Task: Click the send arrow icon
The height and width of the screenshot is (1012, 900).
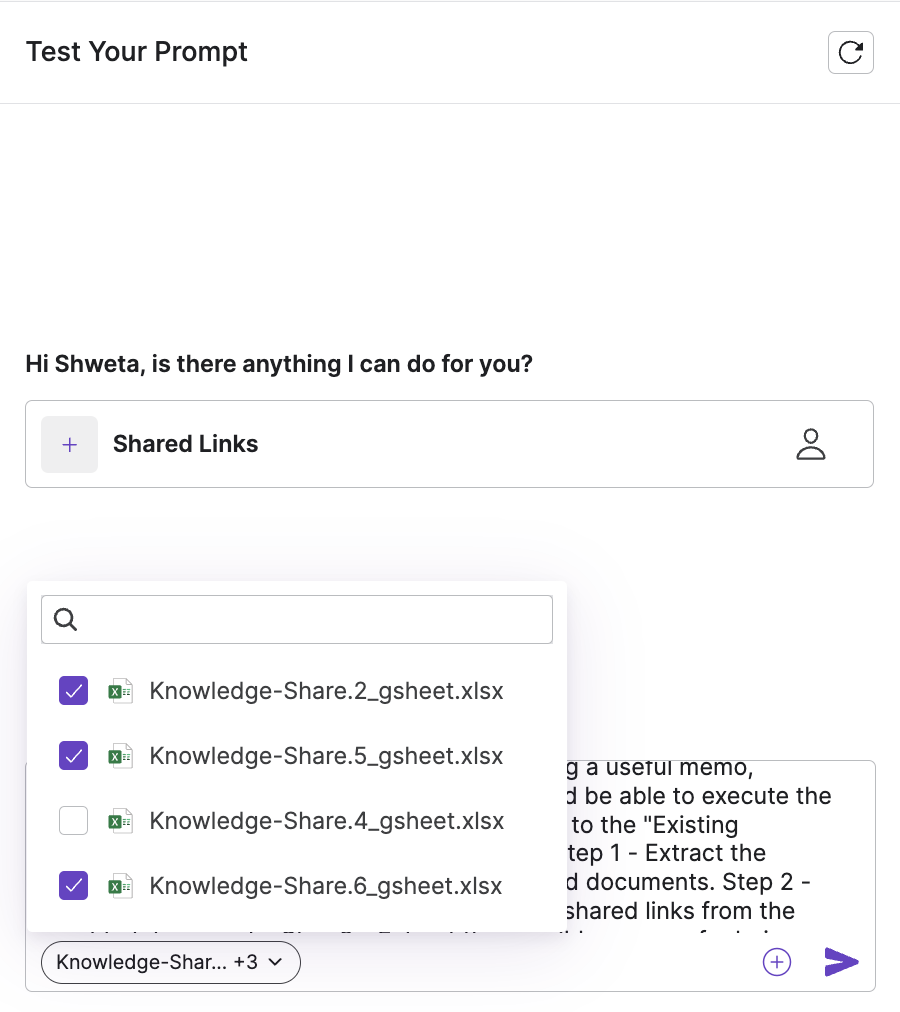Action: [x=841, y=962]
